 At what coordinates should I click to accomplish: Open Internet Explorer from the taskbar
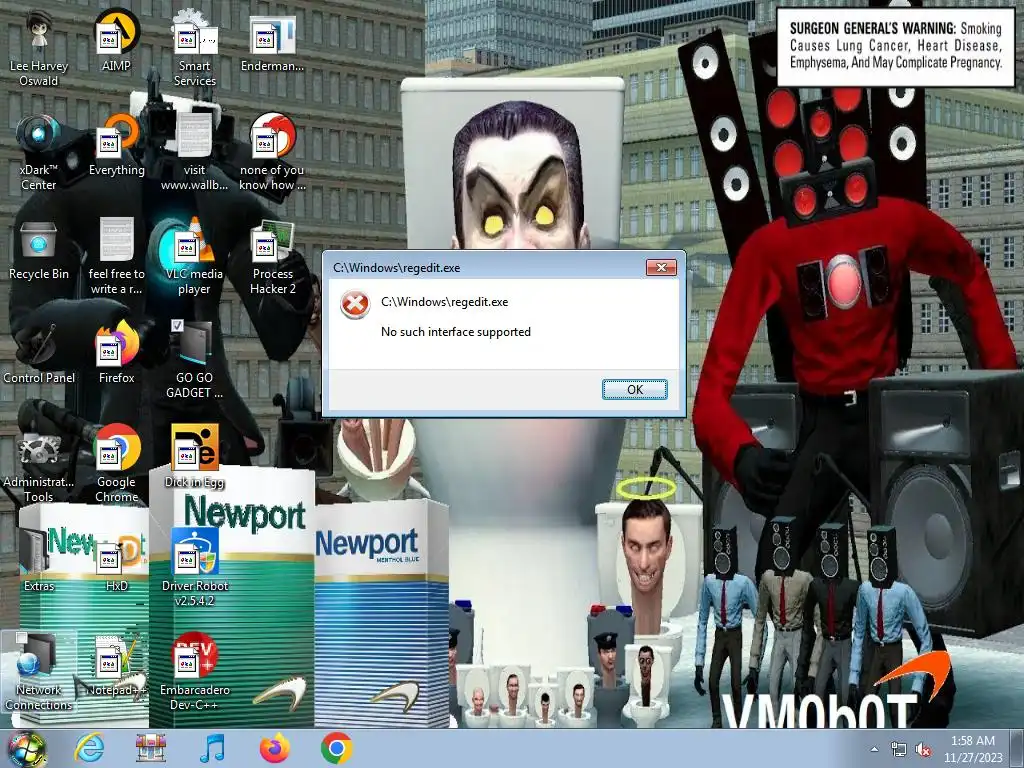(89, 748)
